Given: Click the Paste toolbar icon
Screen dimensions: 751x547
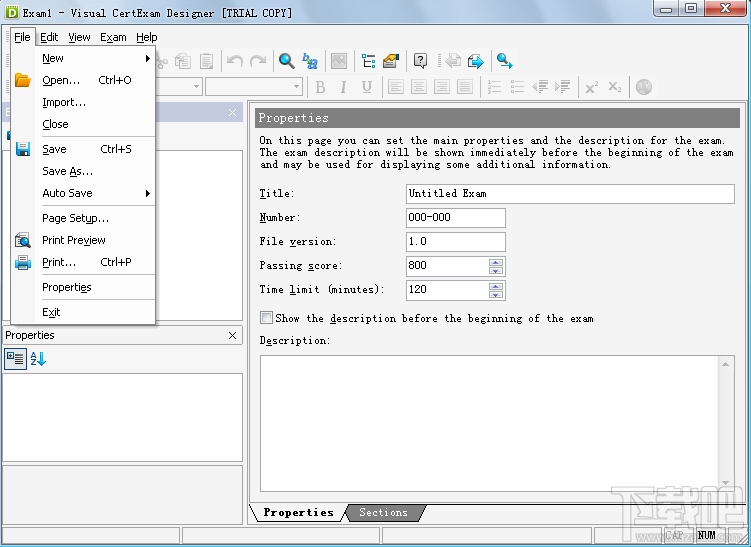Looking at the screenshot, I should pyautogui.click(x=206, y=61).
